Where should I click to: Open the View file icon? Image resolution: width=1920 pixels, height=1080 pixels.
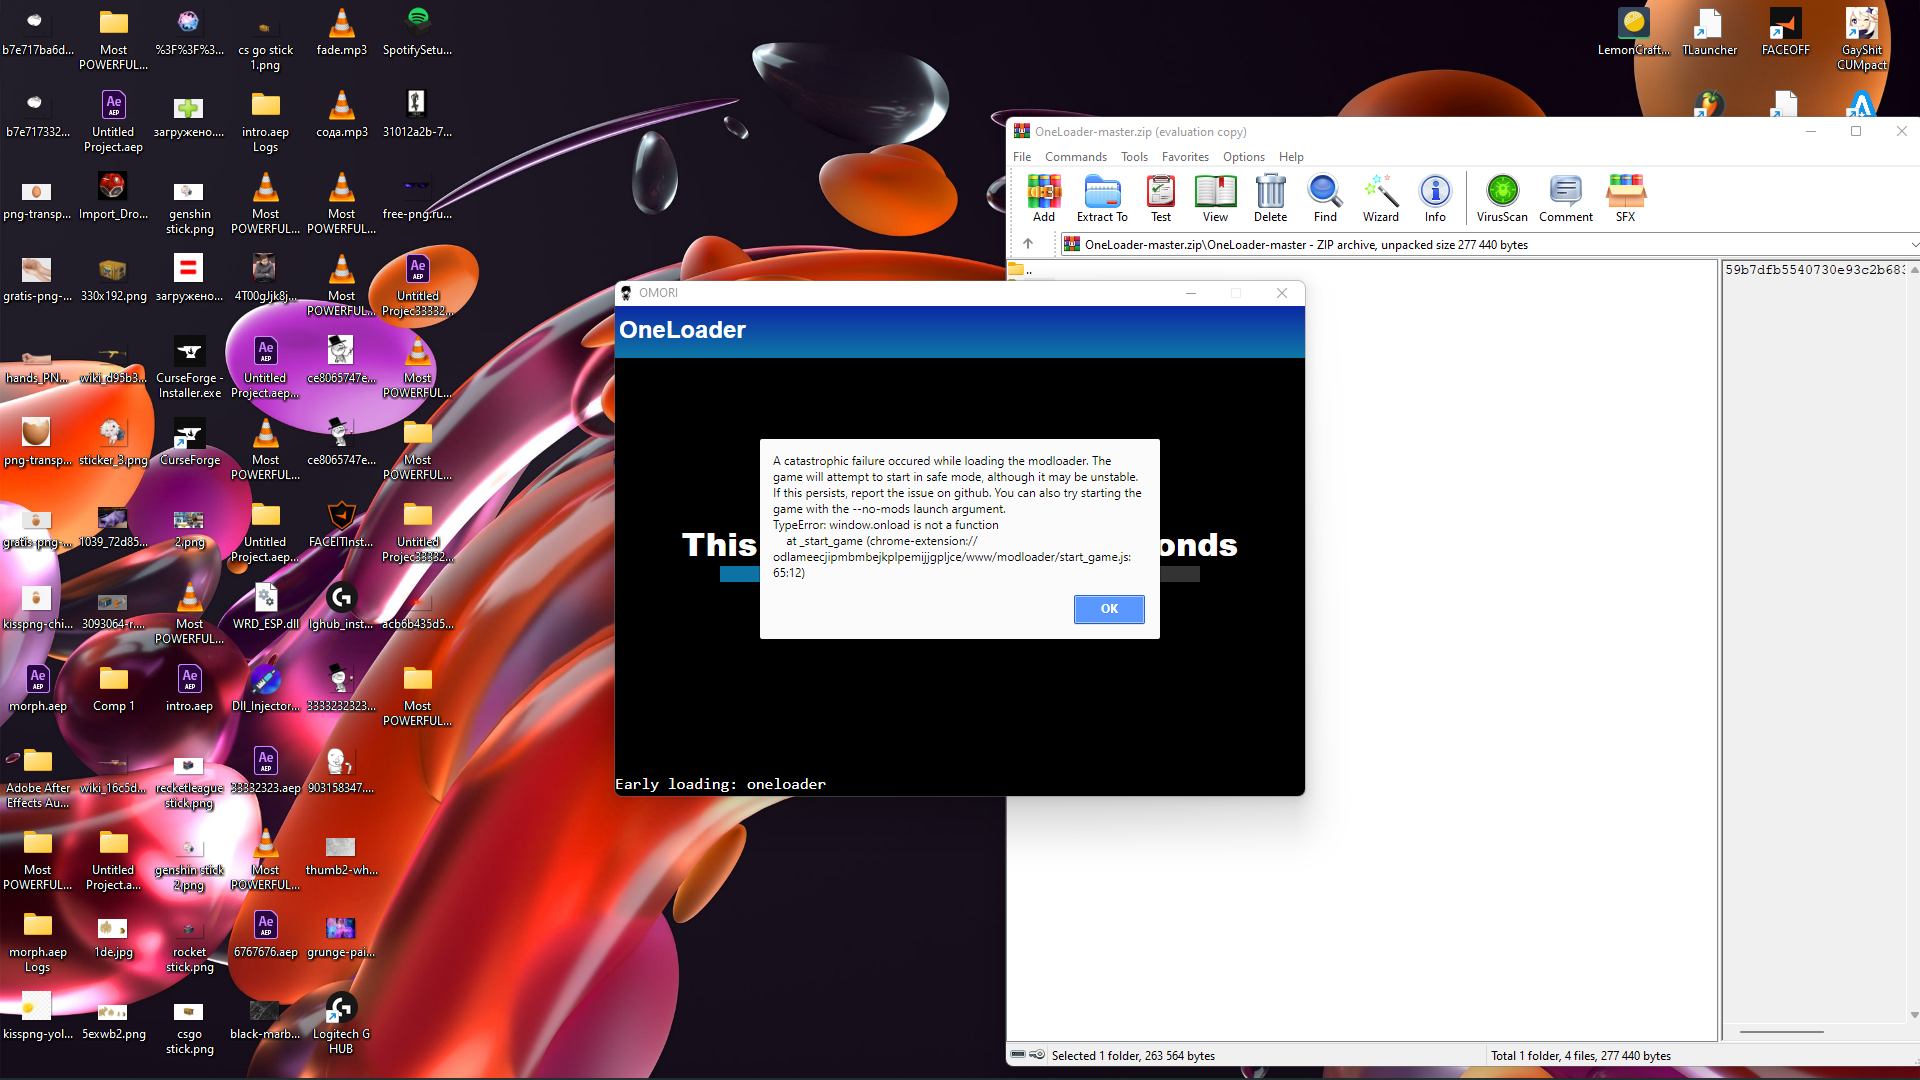click(1214, 197)
